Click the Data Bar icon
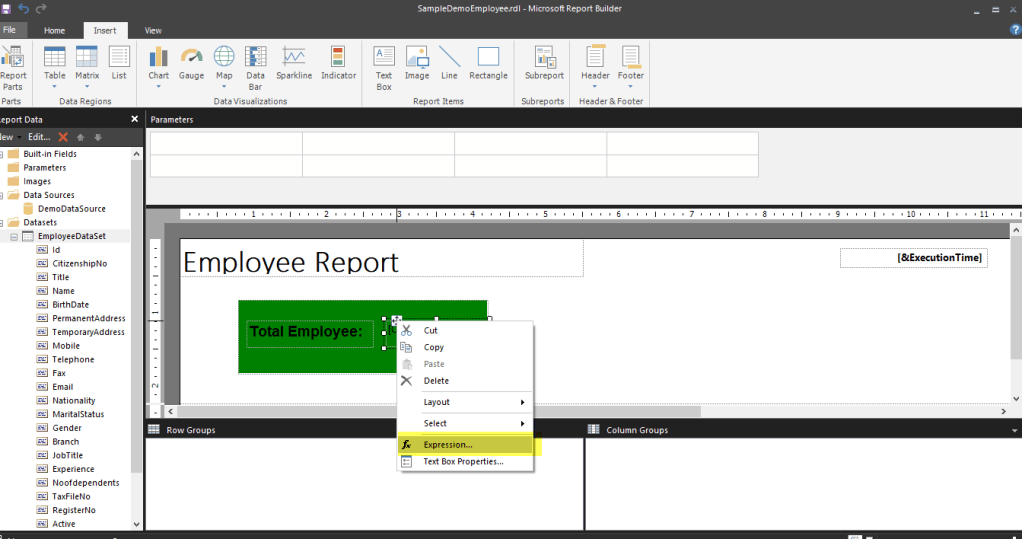 pos(255,65)
